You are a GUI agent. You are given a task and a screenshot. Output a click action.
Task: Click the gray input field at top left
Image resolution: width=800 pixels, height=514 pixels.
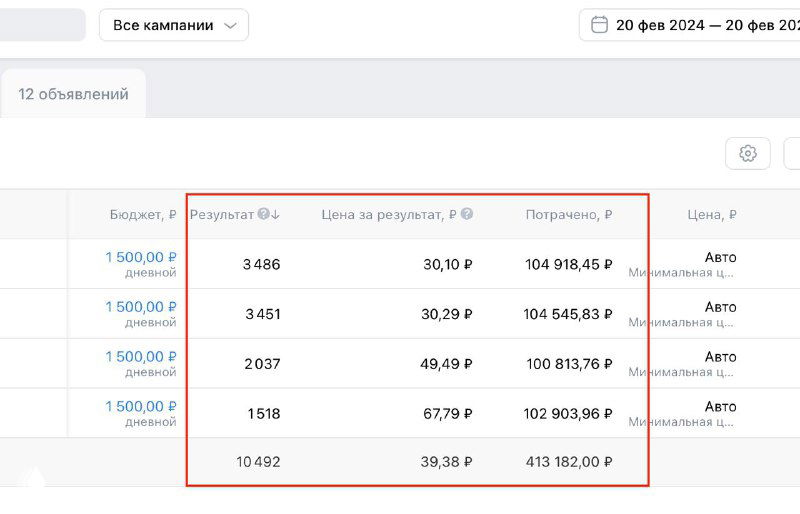tap(40, 25)
